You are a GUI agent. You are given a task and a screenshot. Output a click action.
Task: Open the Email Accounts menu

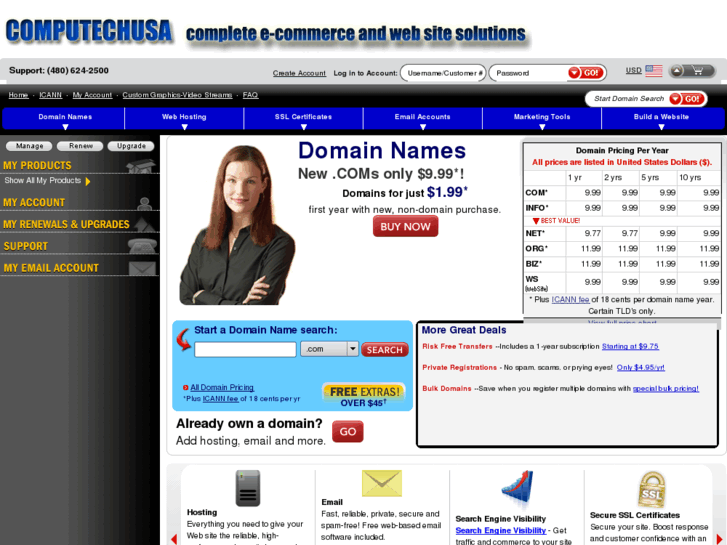[422, 119]
